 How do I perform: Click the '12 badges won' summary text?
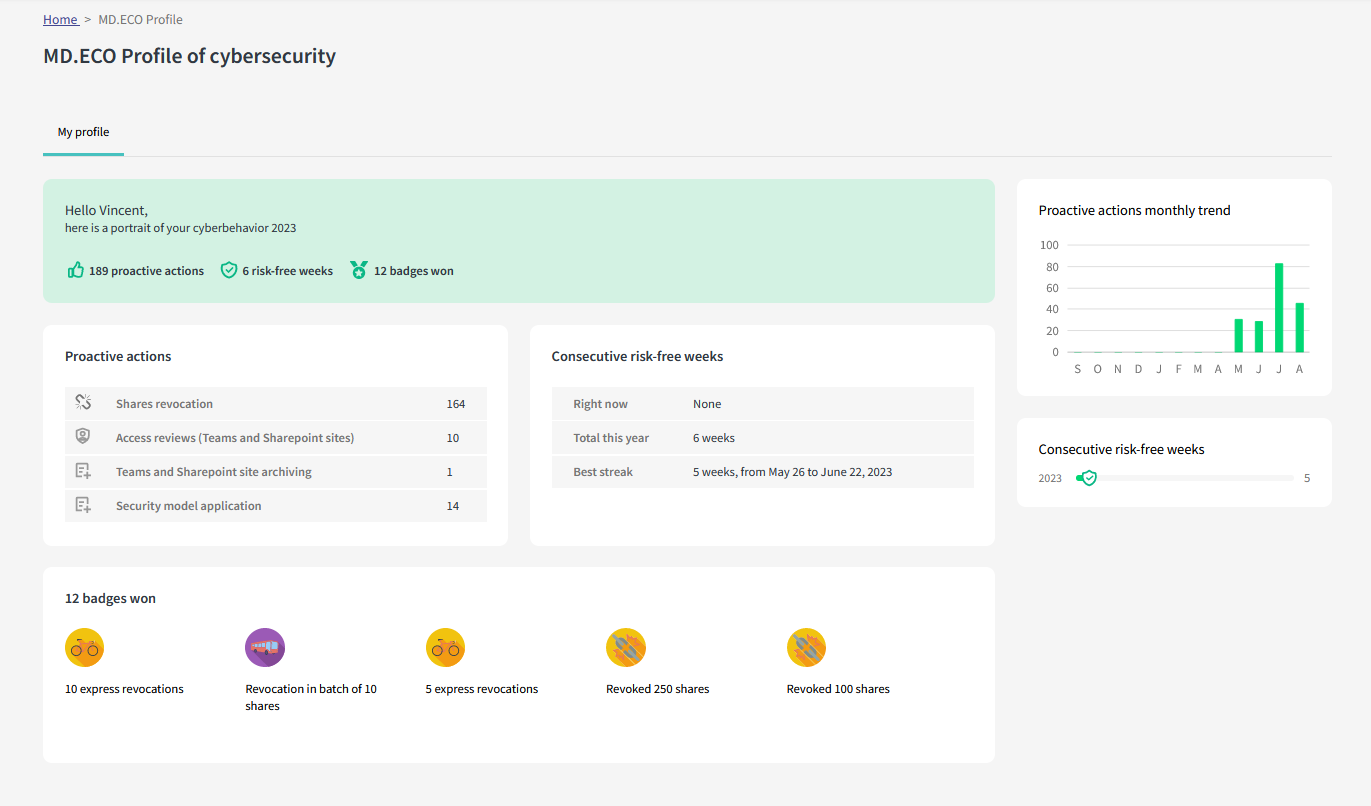[x=414, y=271]
